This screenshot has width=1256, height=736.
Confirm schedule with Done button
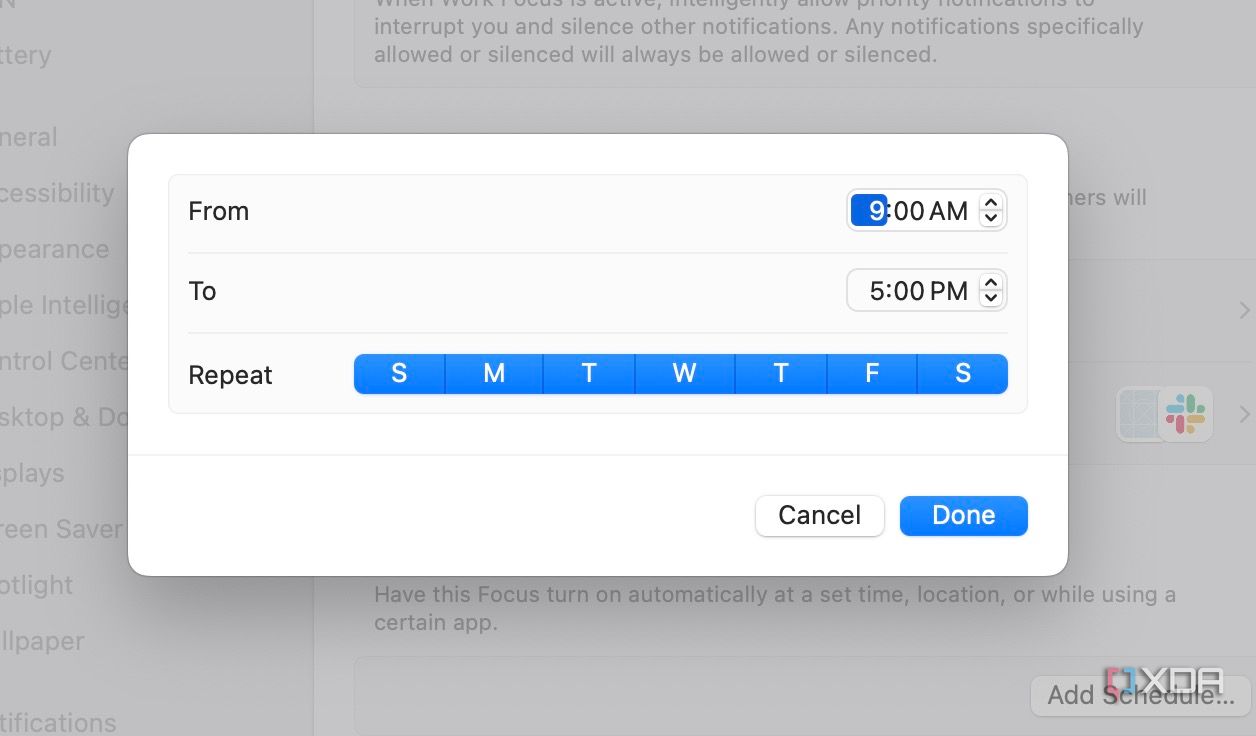(964, 515)
